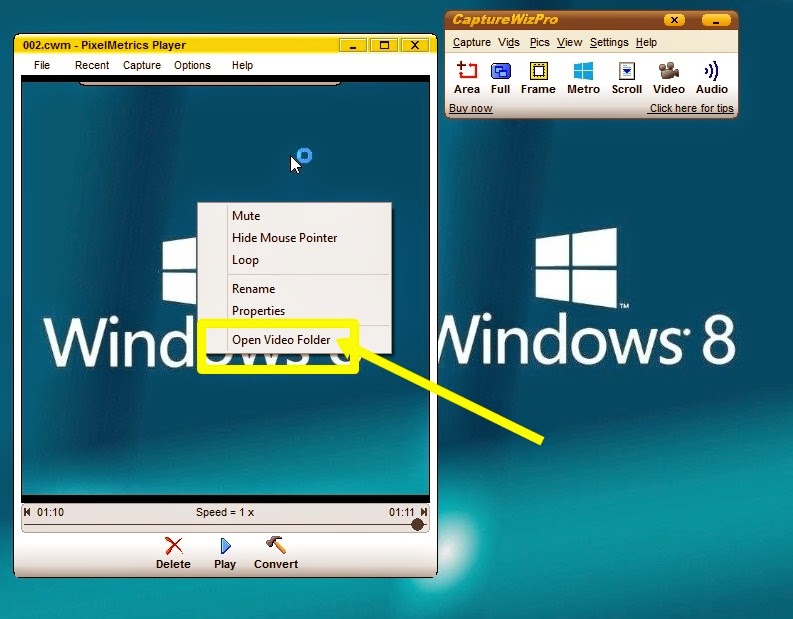Jump to the start of the video
This screenshot has width=793, height=619.
(x=27, y=512)
